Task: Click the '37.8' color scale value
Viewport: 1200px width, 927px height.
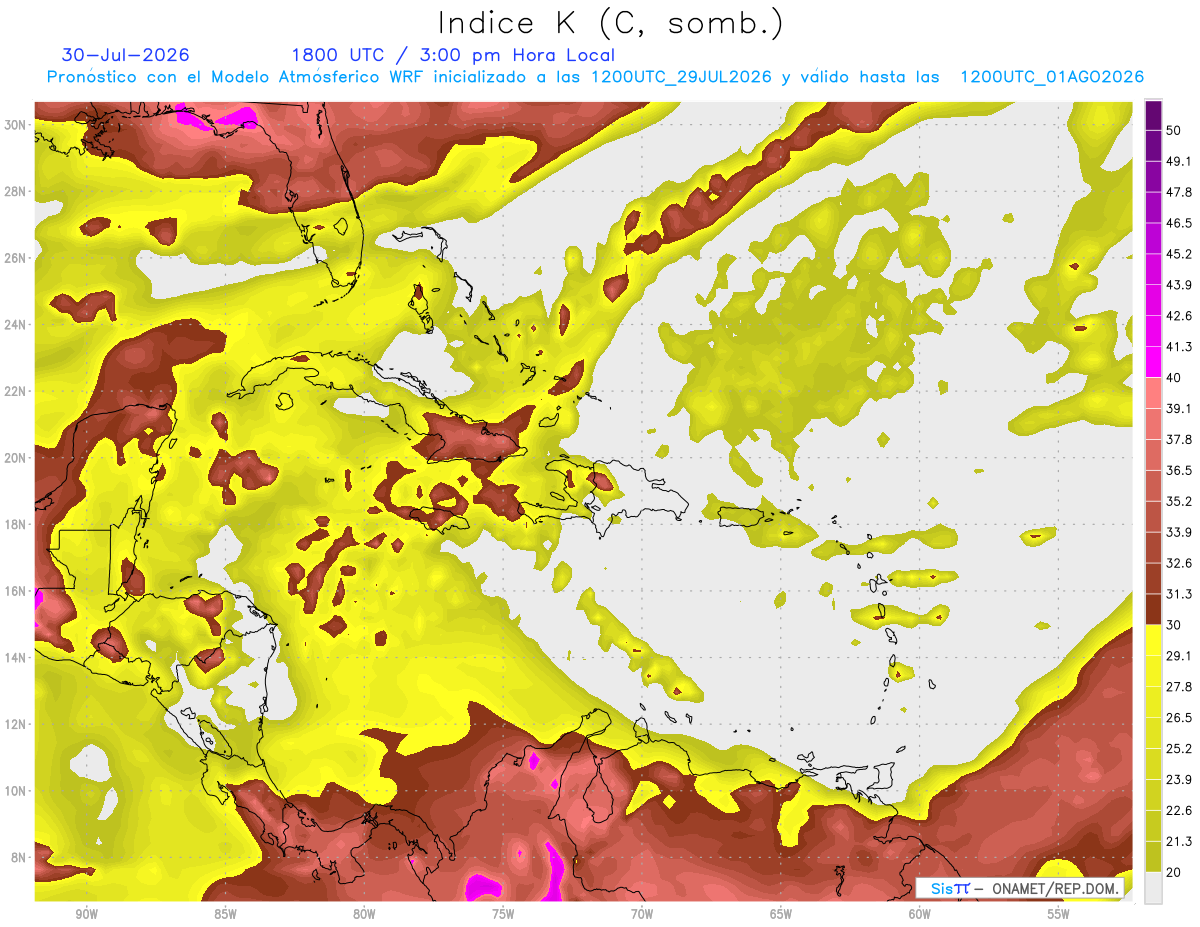Action: (1179, 439)
